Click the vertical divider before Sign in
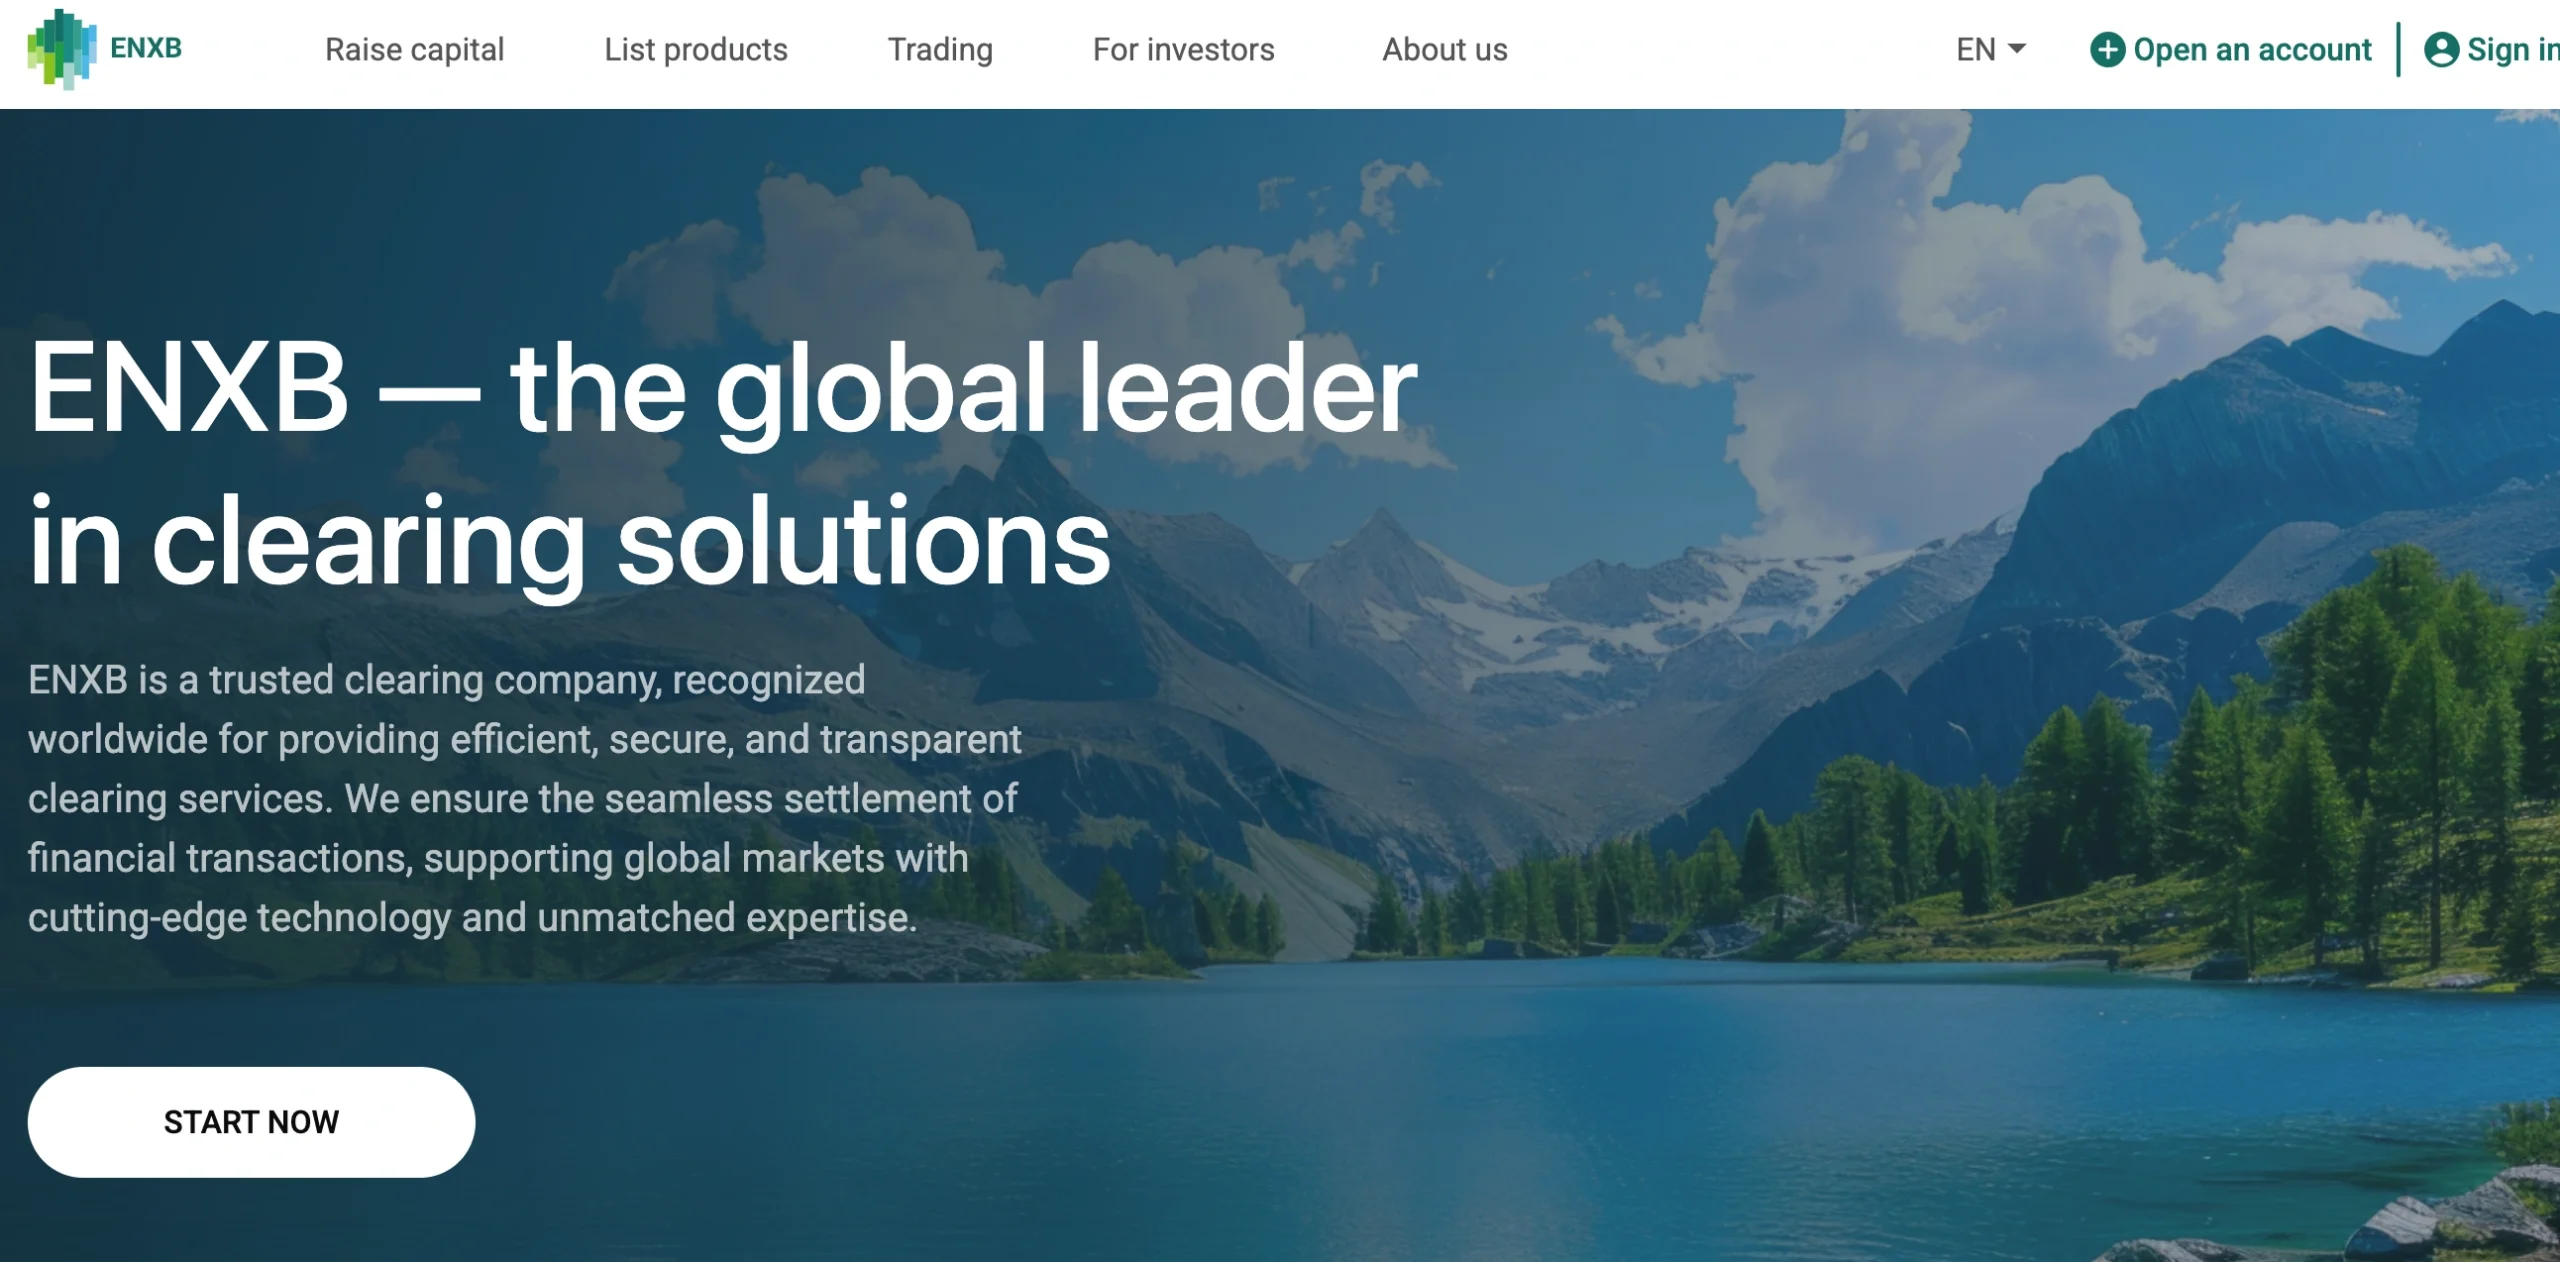Viewport: 2560px width, 1262px height. tap(2398, 50)
